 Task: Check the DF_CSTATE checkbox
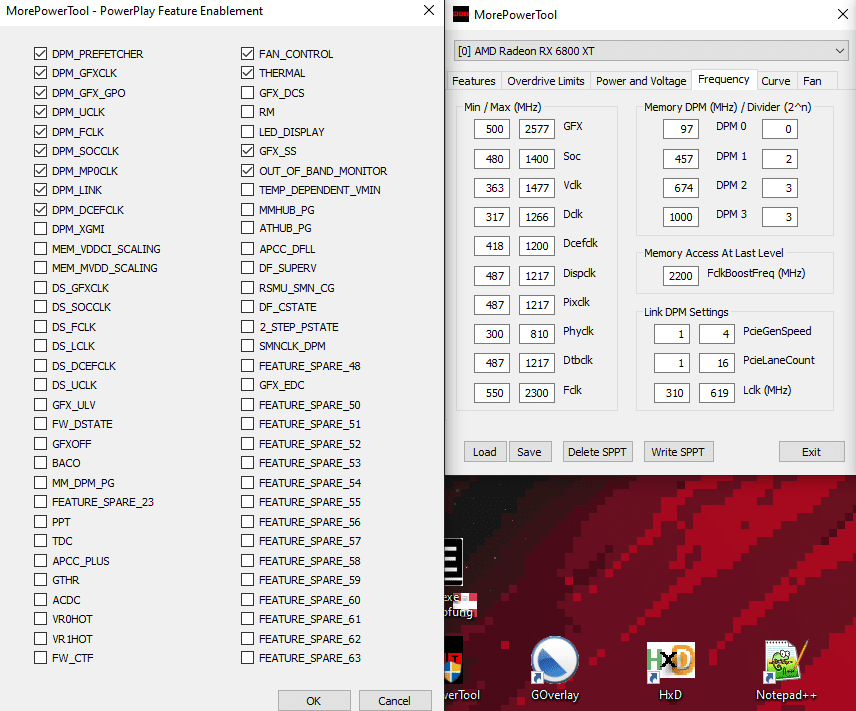point(247,307)
